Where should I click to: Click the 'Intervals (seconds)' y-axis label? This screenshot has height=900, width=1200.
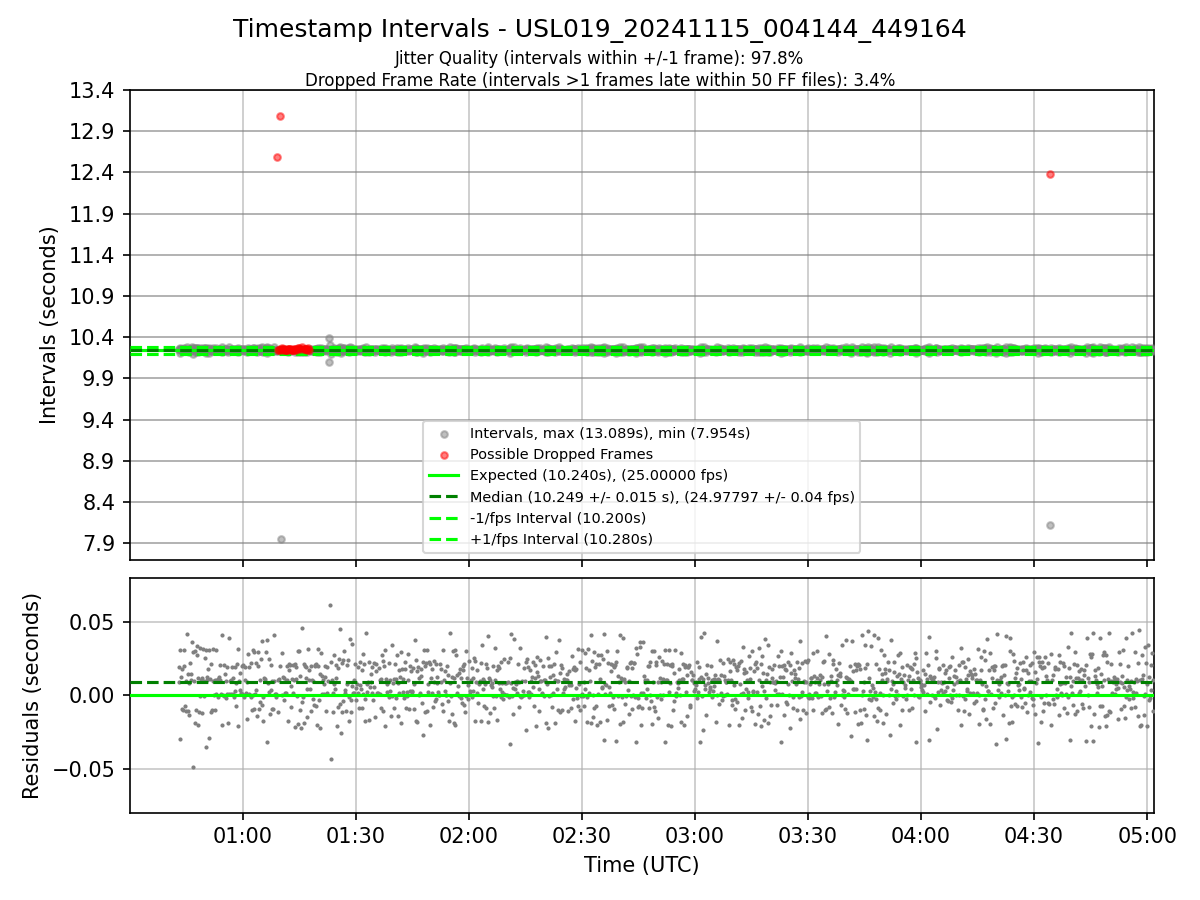48,325
